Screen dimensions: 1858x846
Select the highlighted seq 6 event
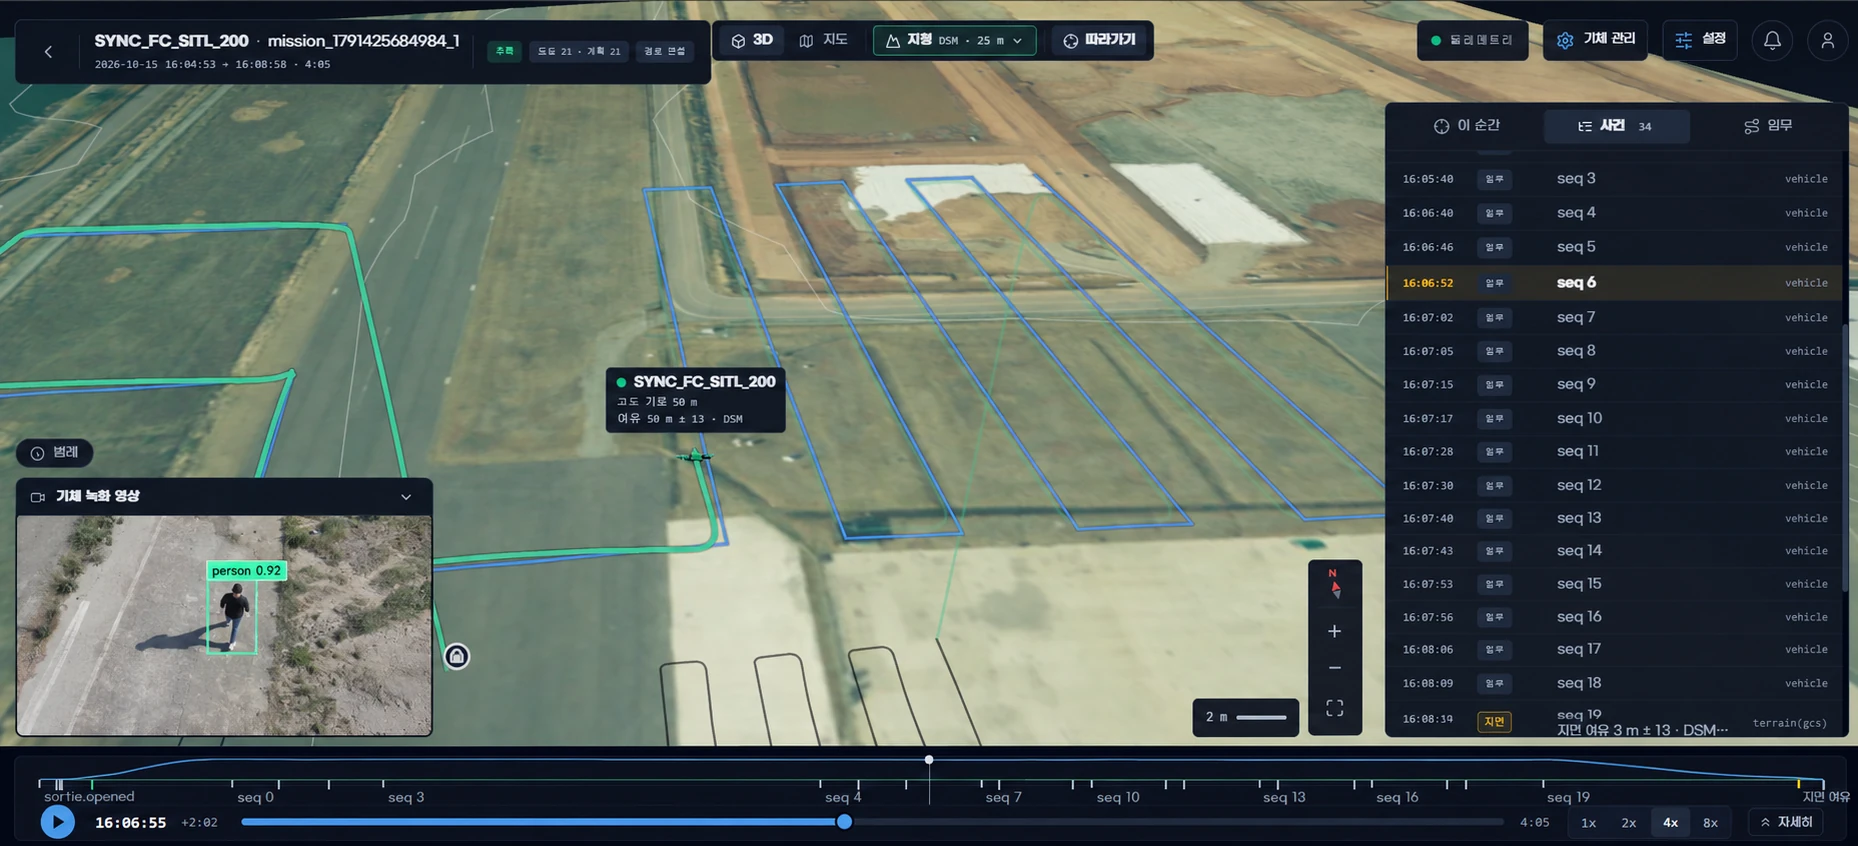tap(1614, 283)
